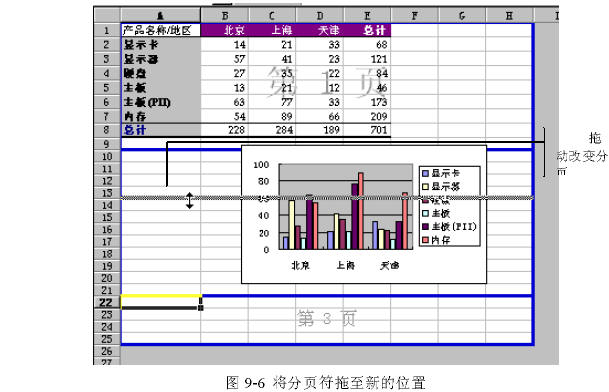The width and height of the screenshot is (609, 392).
Task: Click the chart's 100 axis value
Action: click(x=261, y=165)
